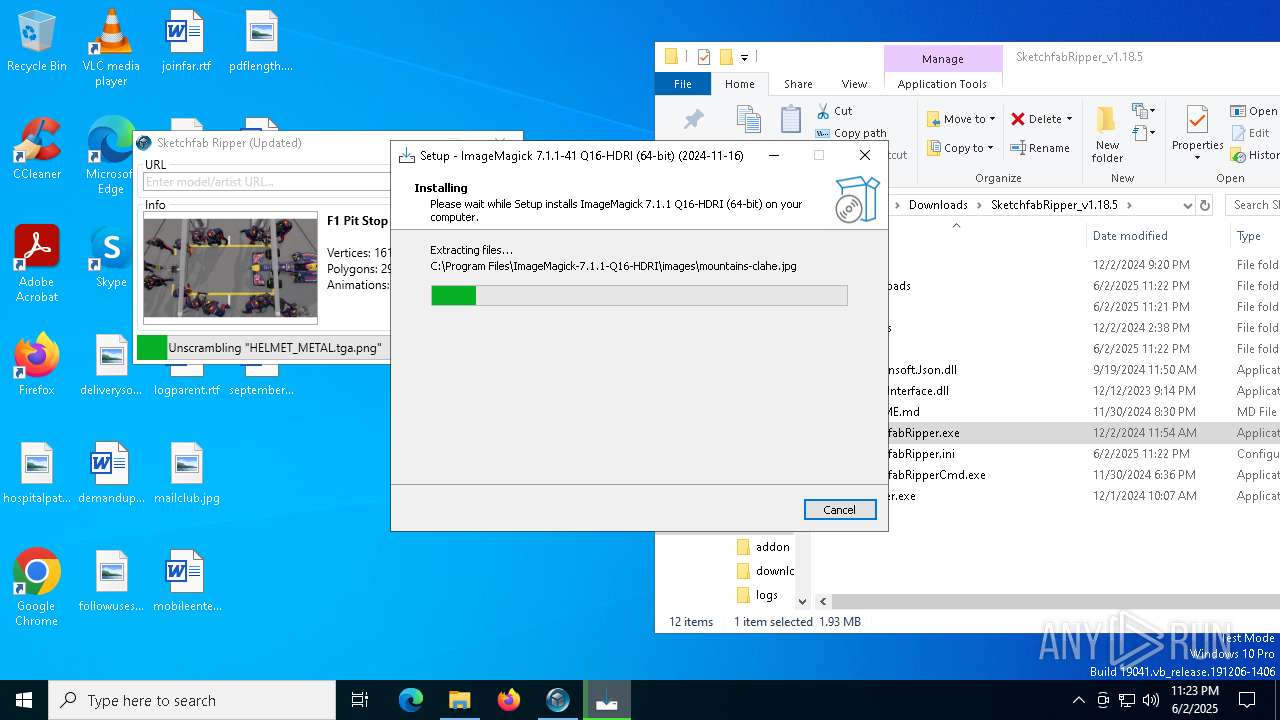Viewport: 1280px width, 720px height.
Task: Select mailclub.jpg on the desktop
Action: [186, 472]
